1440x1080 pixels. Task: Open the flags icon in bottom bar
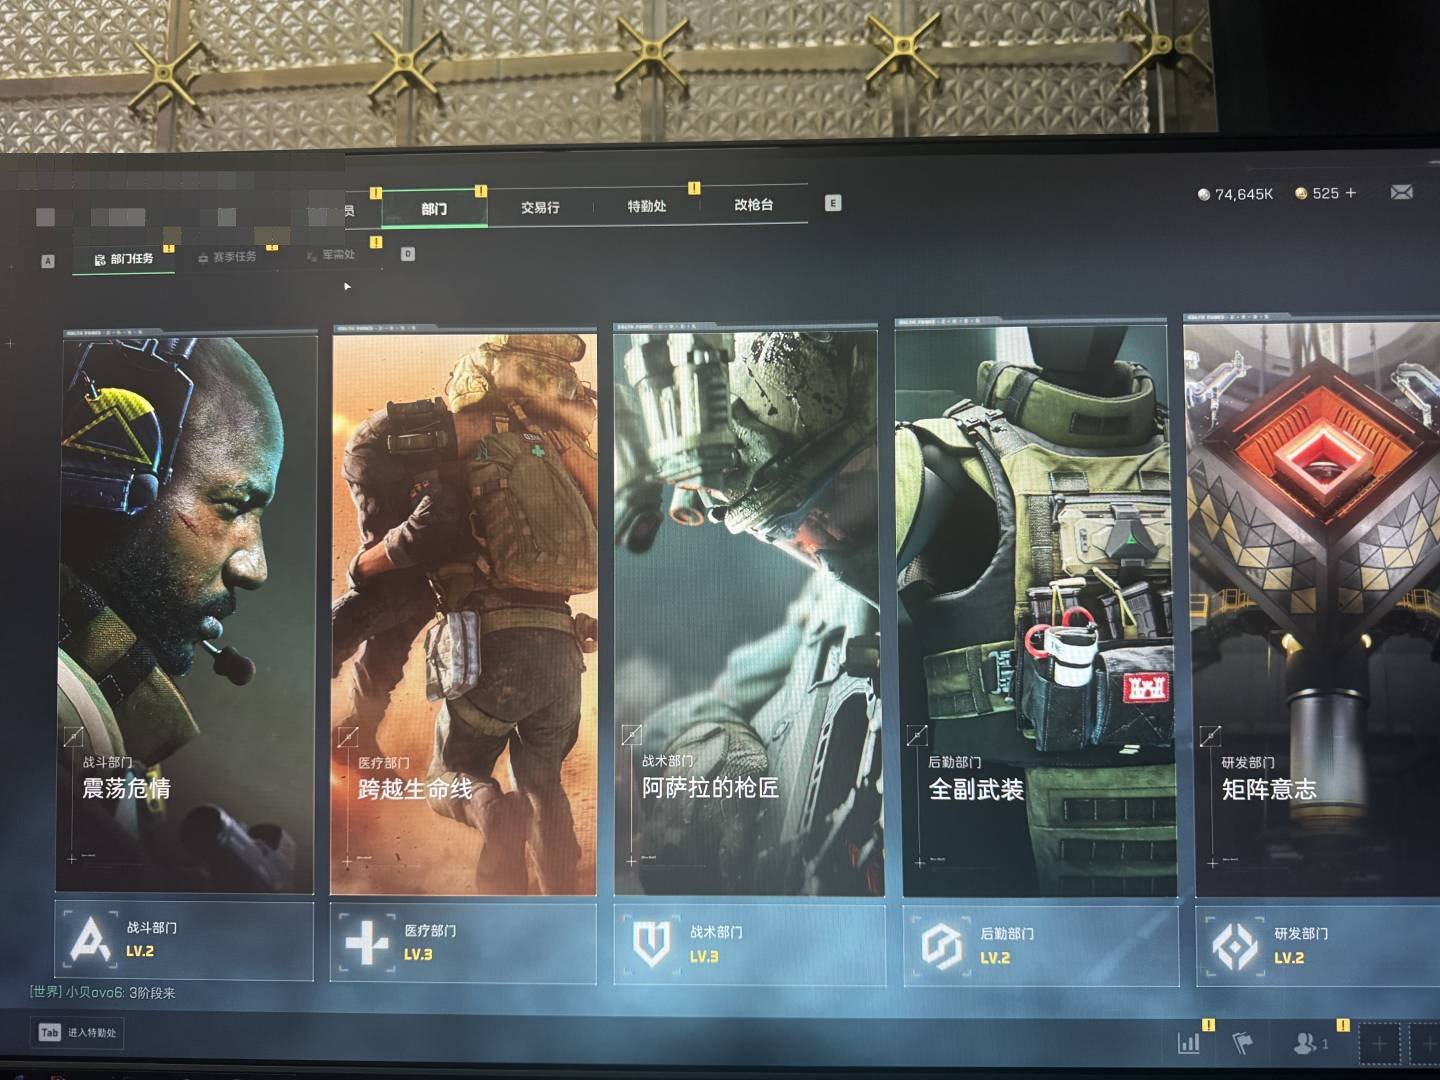click(1241, 1043)
